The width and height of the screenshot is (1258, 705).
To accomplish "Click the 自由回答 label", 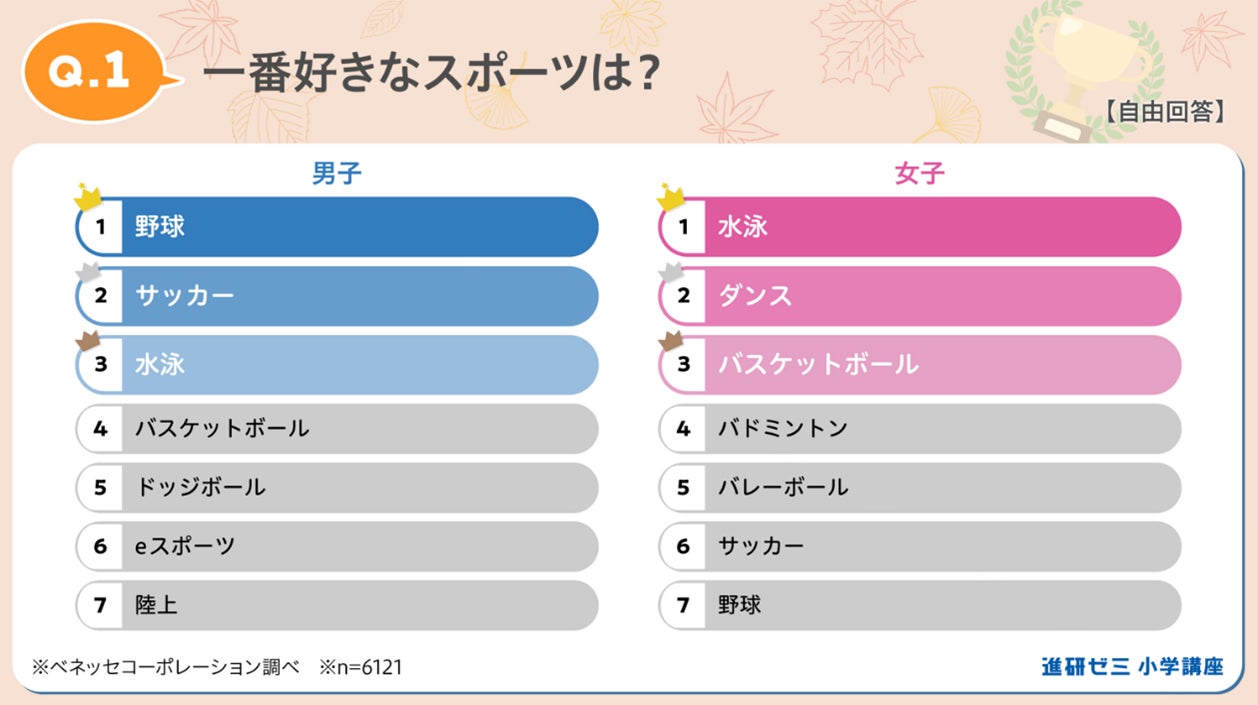I will (1166, 112).
